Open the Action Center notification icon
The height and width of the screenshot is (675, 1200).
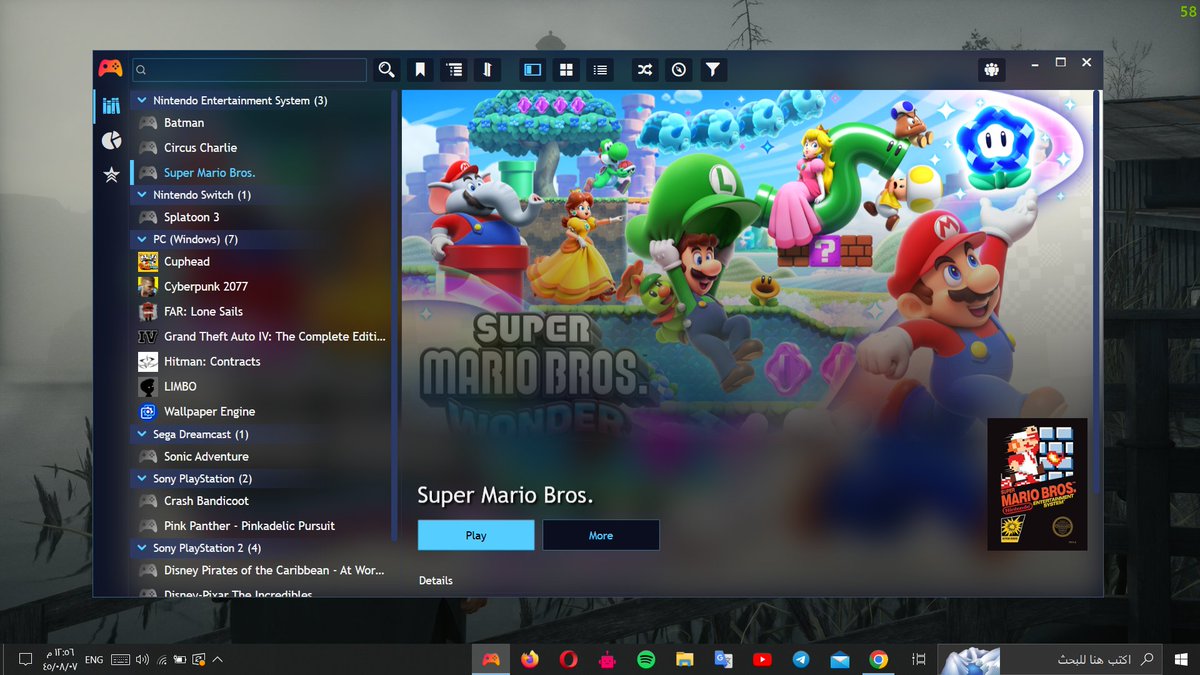point(25,660)
